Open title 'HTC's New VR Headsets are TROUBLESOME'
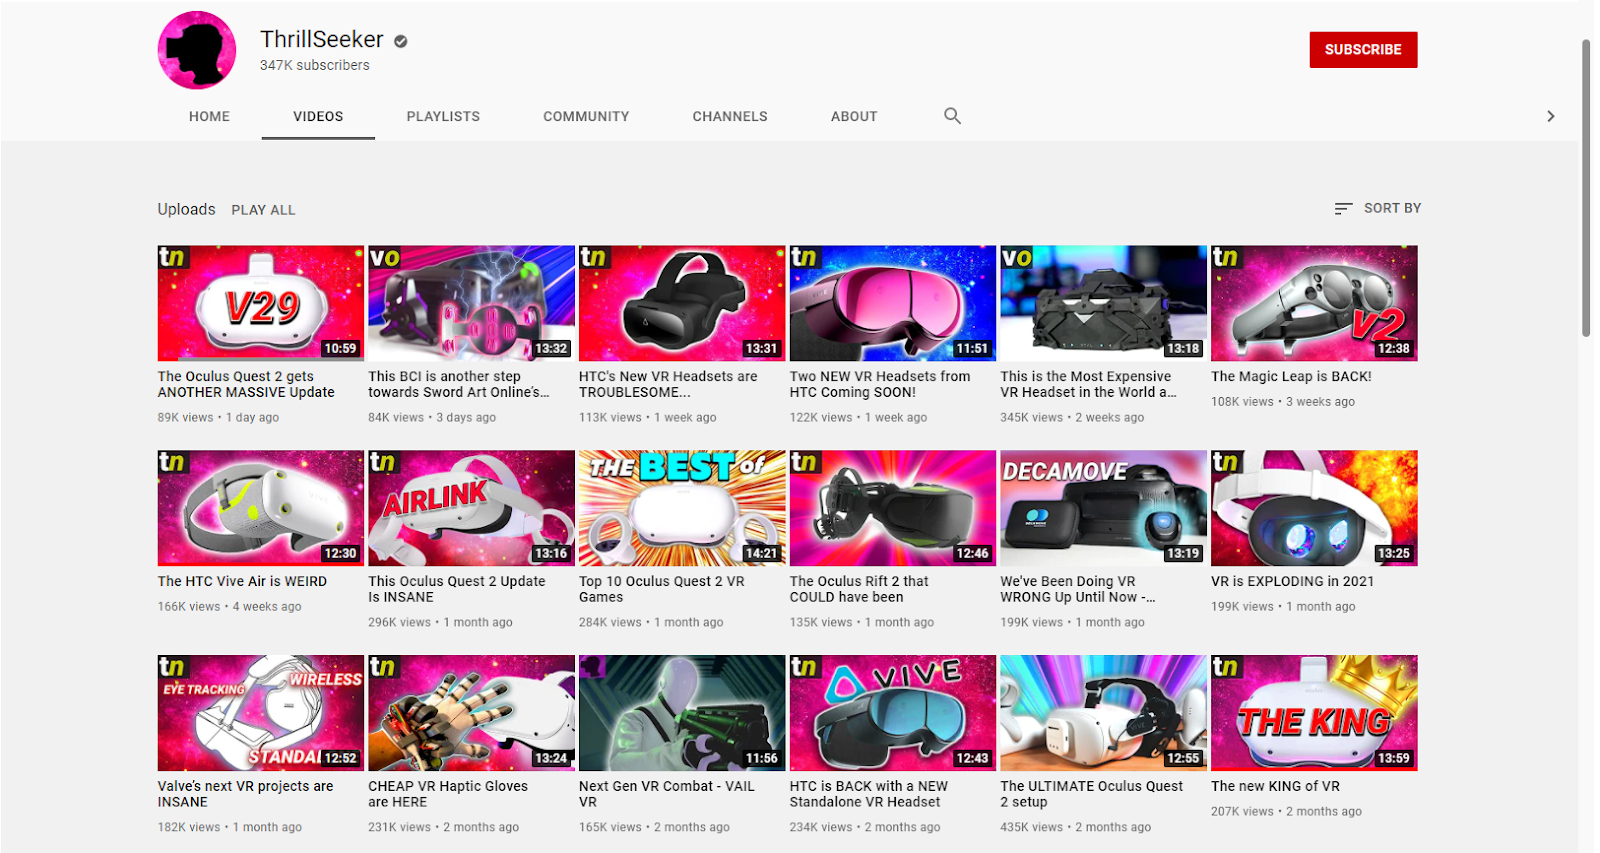The image size is (1600, 853). click(x=668, y=384)
